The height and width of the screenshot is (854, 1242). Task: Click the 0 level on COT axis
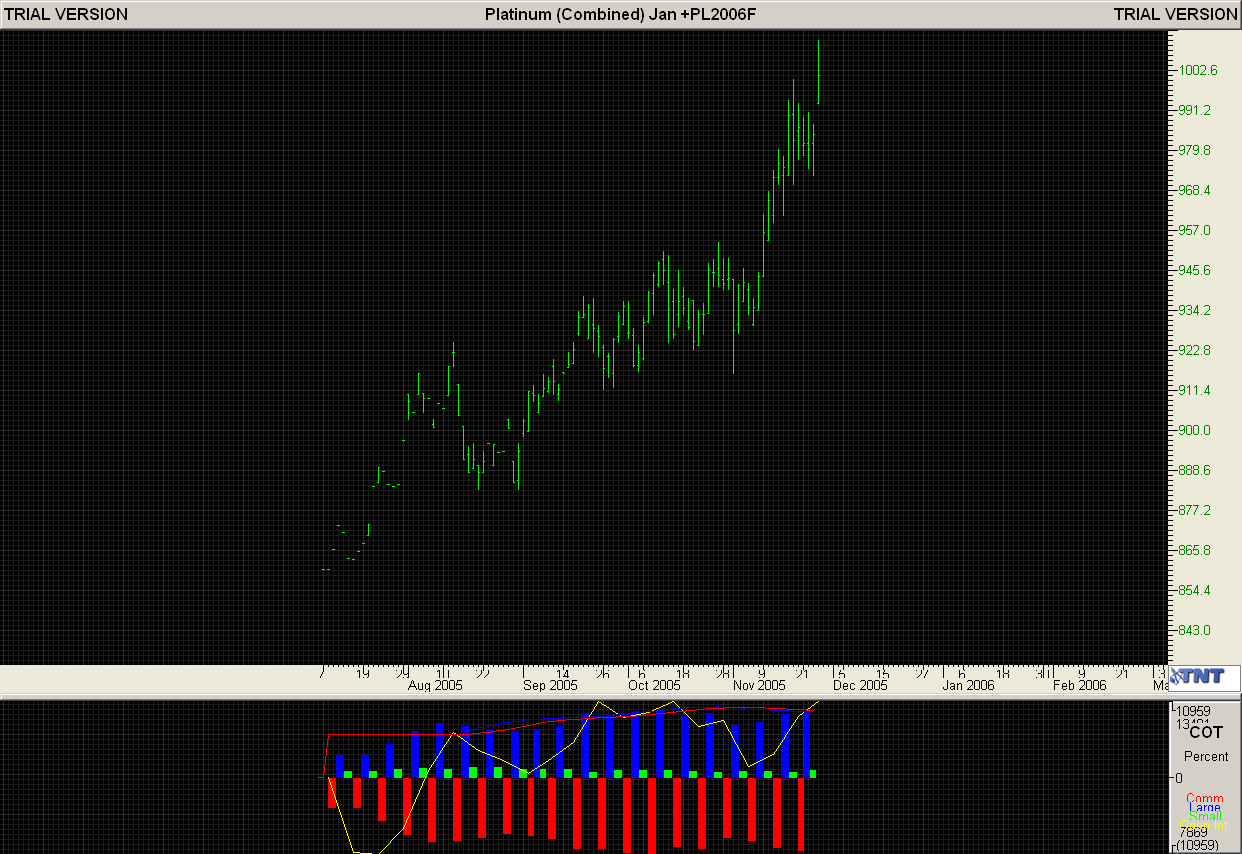click(1179, 777)
